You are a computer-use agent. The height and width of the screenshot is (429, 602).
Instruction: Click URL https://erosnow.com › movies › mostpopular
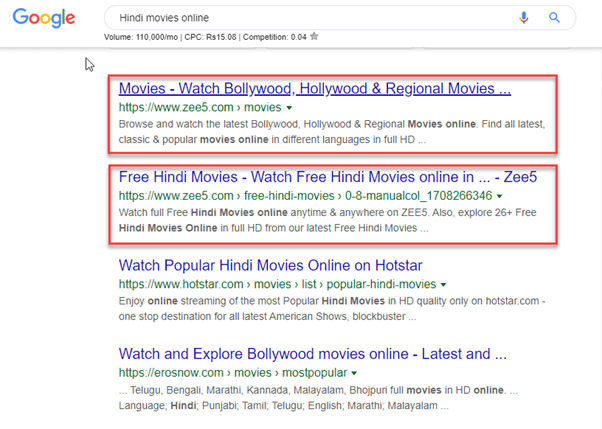point(233,373)
